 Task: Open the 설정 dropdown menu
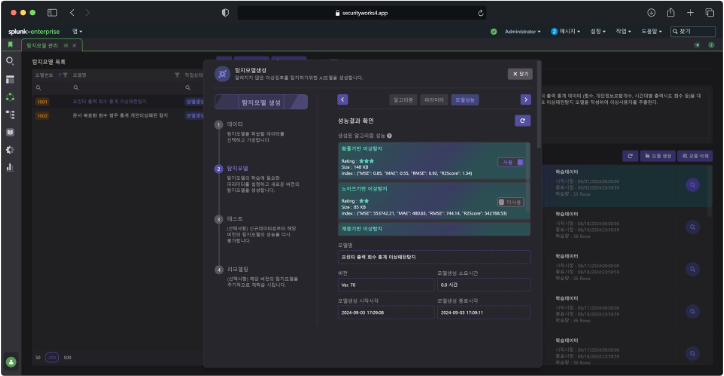(598, 31)
